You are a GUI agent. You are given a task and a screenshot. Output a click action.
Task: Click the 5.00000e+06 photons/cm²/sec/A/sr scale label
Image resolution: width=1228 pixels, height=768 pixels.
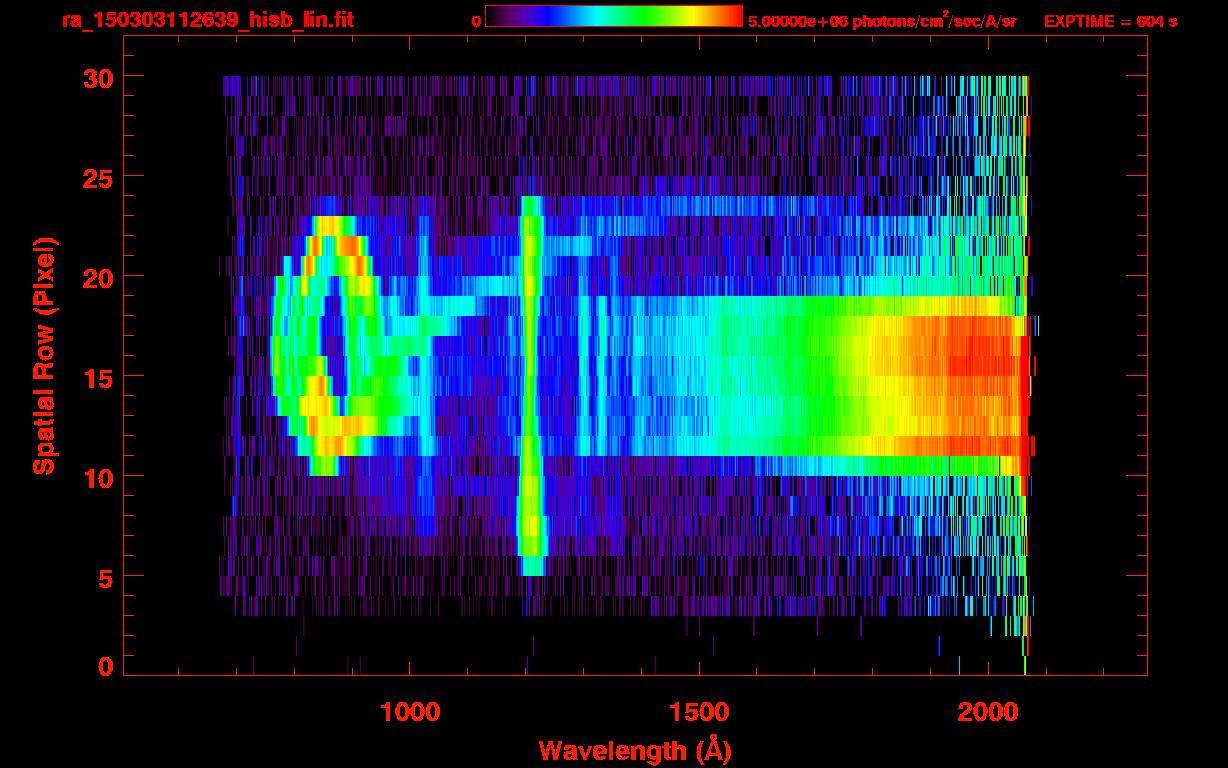click(882, 20)
